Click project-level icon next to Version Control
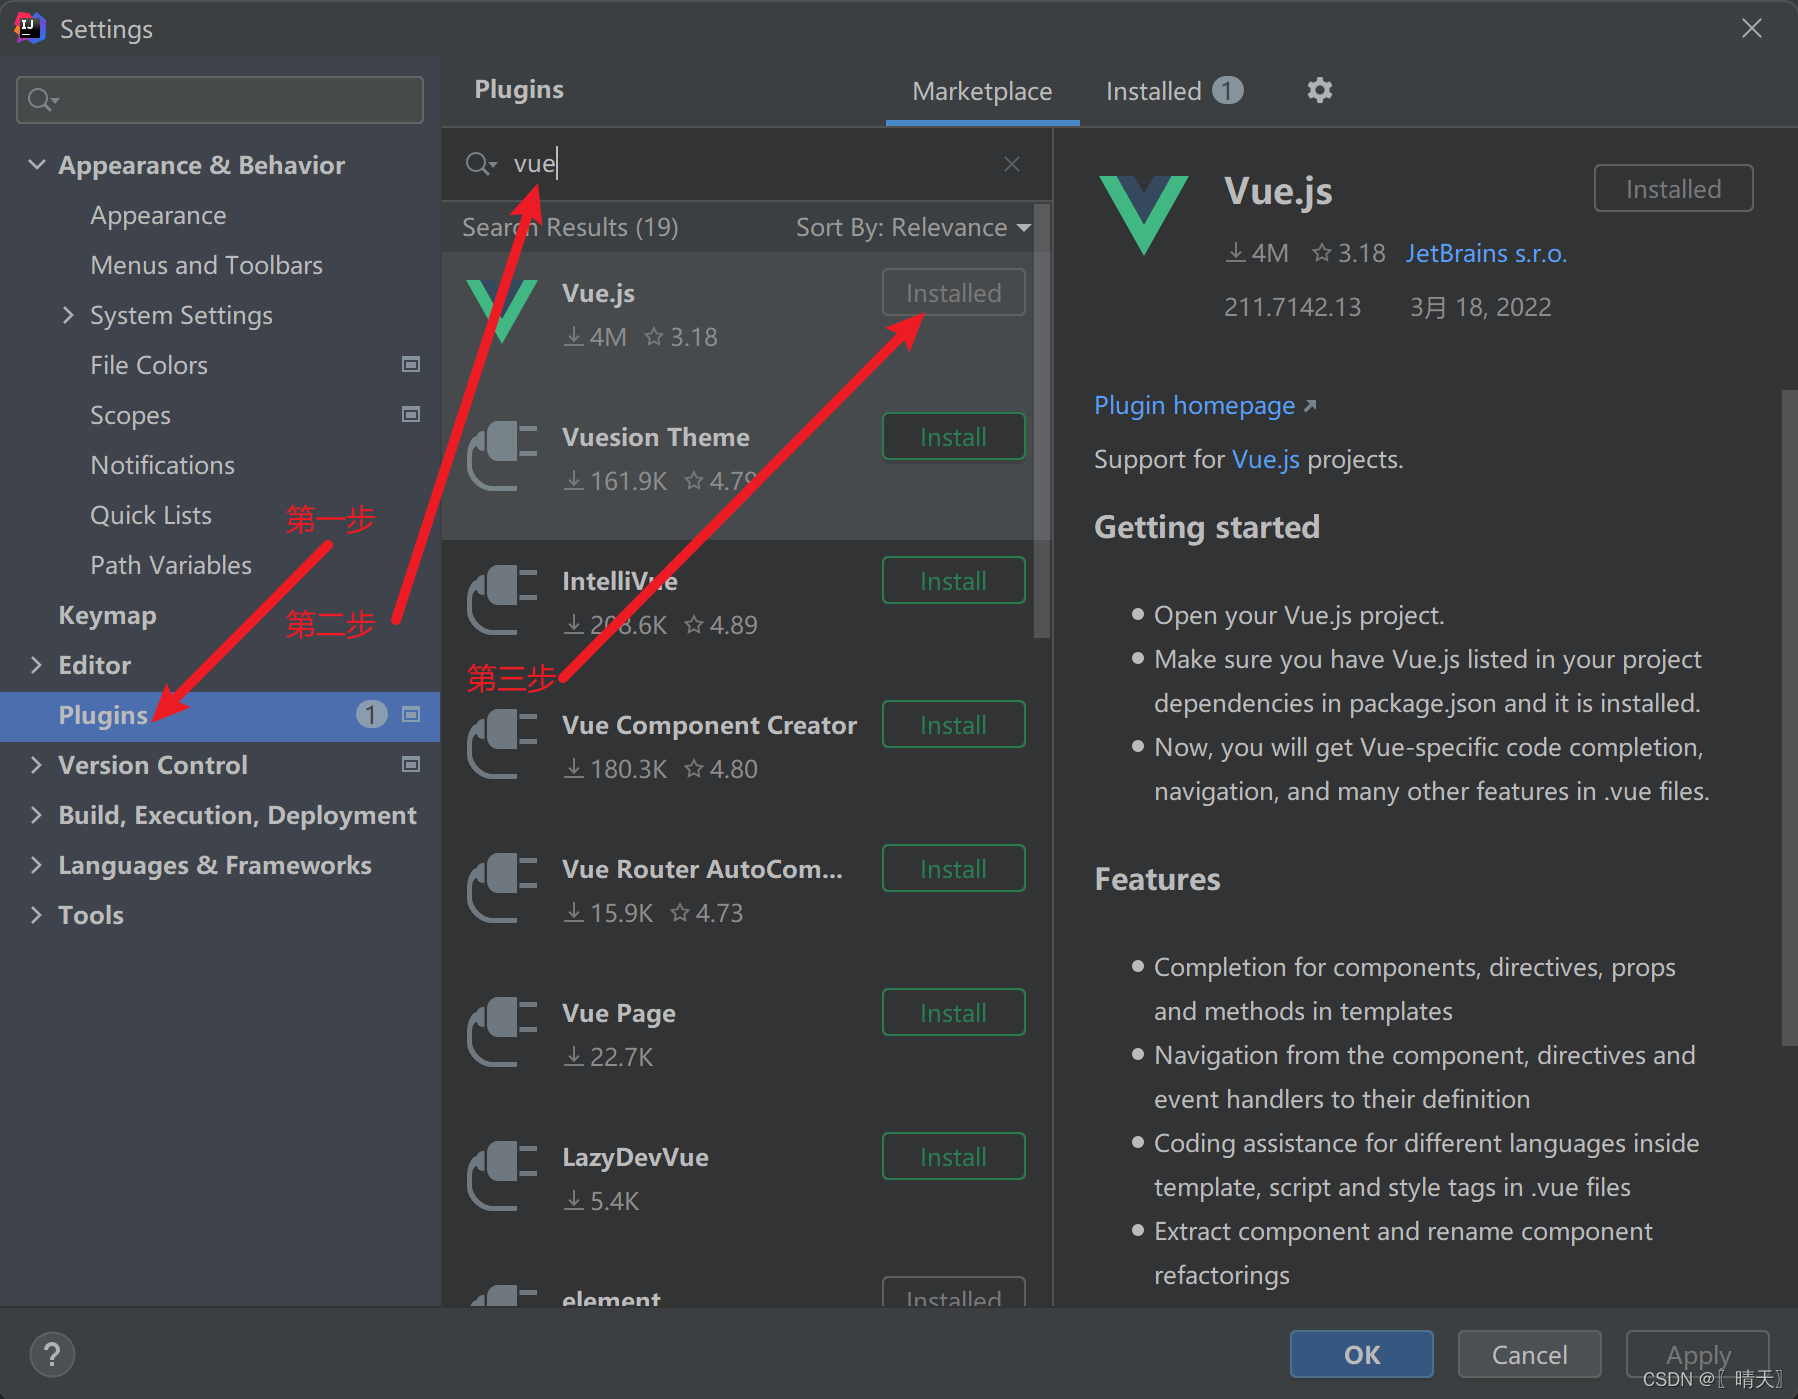Viewport: 1798px width, 1399px height. [x=411, y=765]
